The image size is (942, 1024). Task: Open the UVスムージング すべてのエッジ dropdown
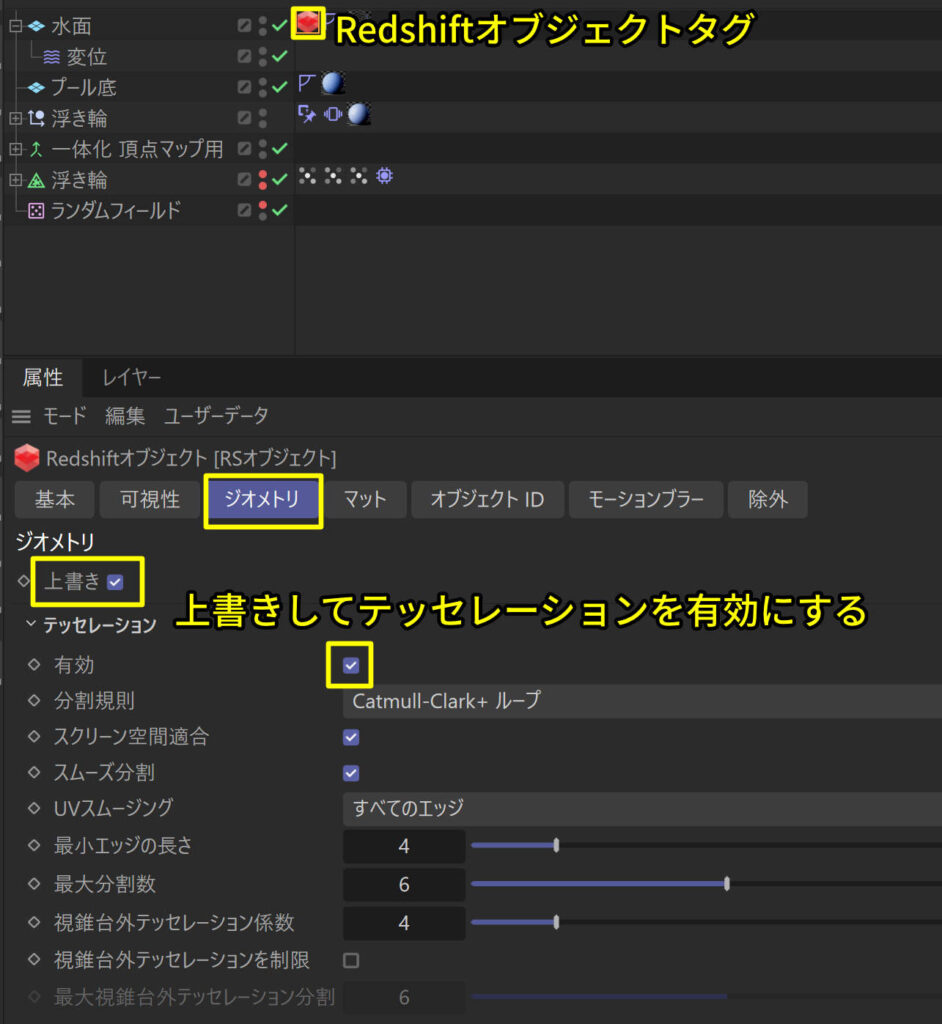click(x=642, y=808)
